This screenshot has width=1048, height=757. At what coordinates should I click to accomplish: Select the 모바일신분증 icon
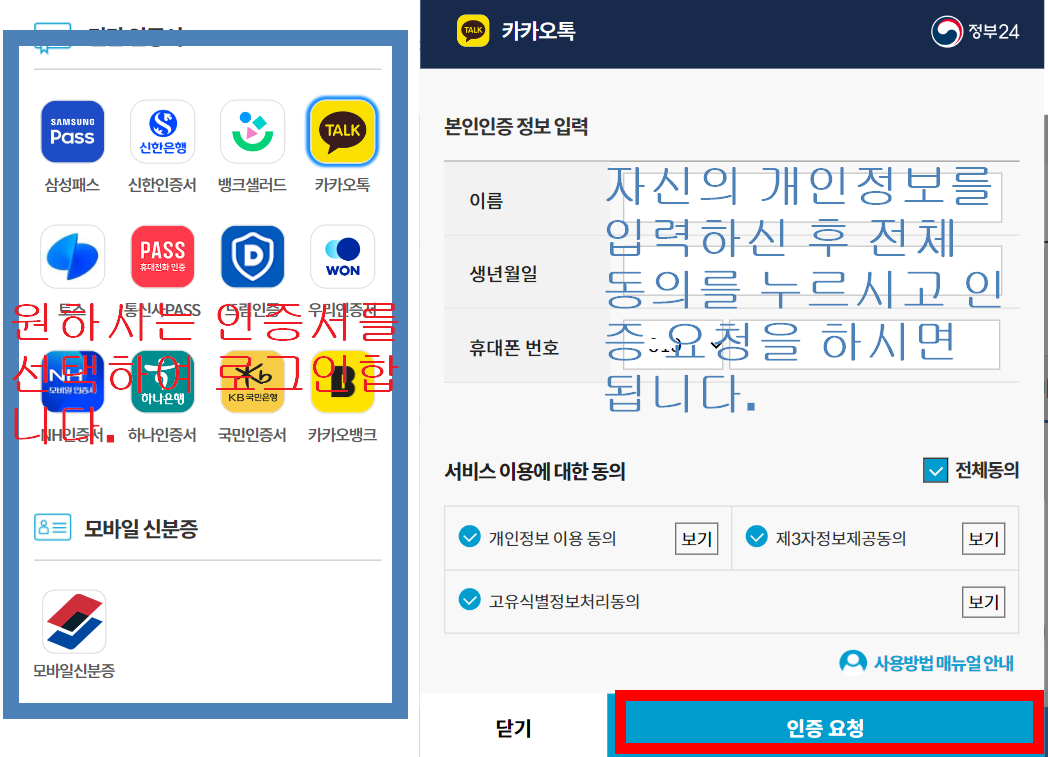[x=72, y=620]
